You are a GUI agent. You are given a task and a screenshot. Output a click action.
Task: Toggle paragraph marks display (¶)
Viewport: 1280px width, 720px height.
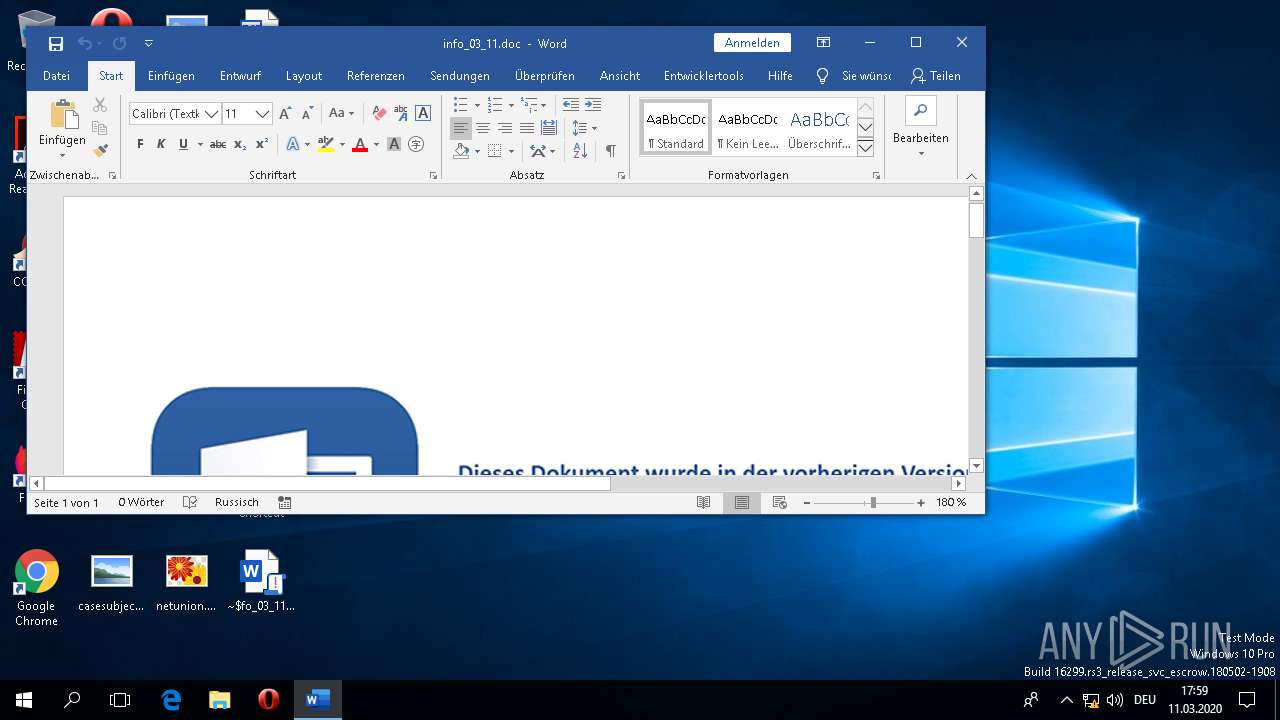coord(610,151)
